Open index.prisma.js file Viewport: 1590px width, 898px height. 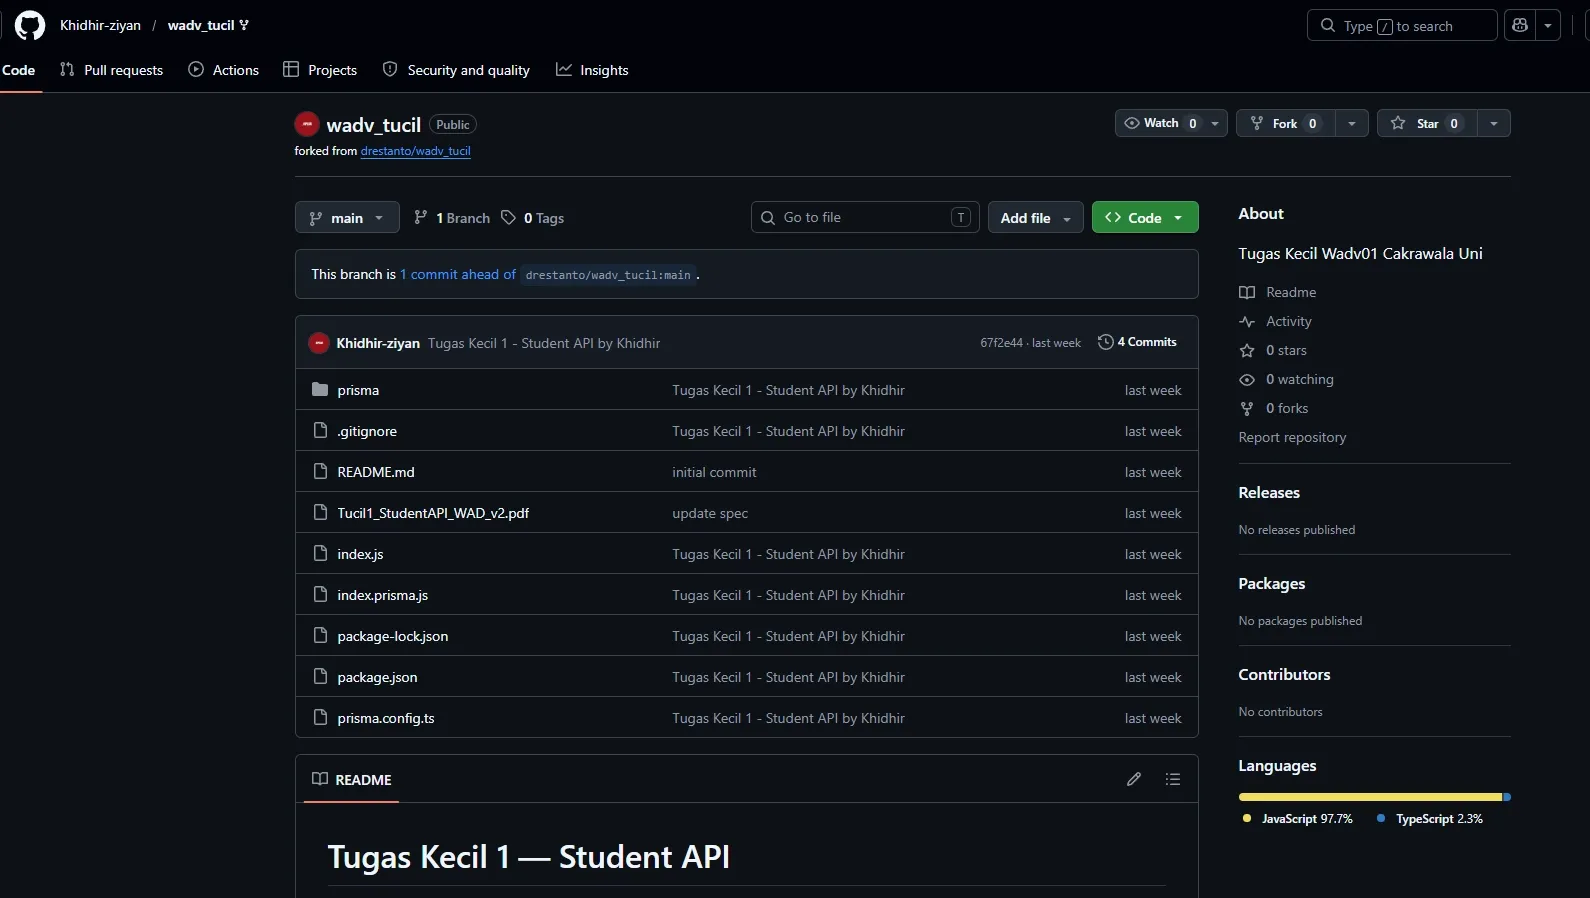(x=382, y=595)
